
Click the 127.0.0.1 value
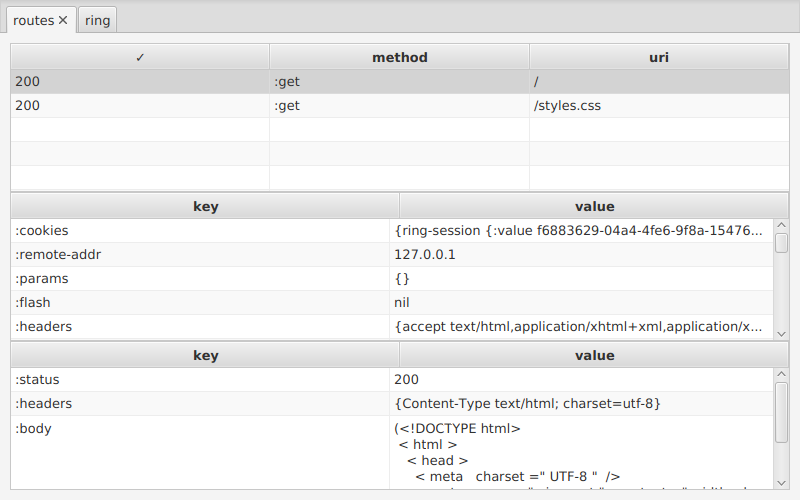(x=582, y=255)
